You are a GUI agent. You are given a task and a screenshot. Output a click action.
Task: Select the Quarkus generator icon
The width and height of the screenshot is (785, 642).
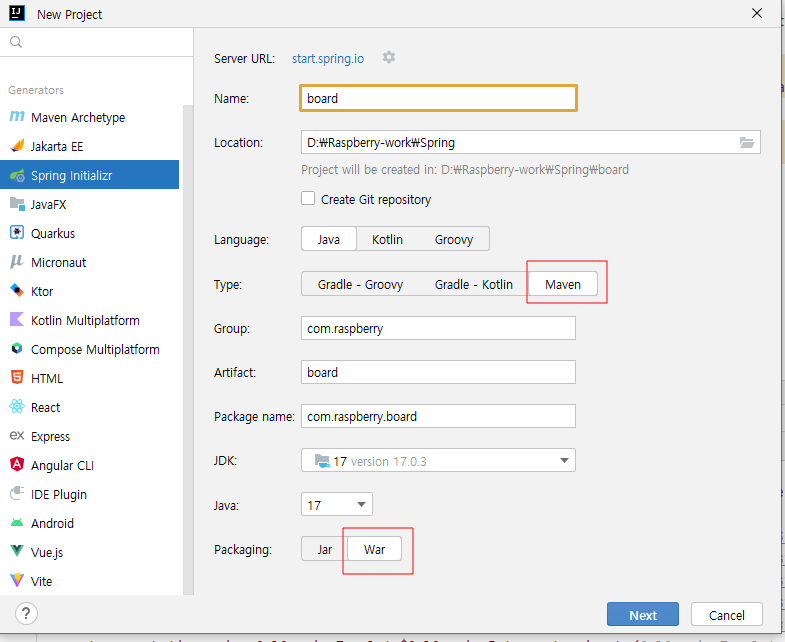click(17, 233)
